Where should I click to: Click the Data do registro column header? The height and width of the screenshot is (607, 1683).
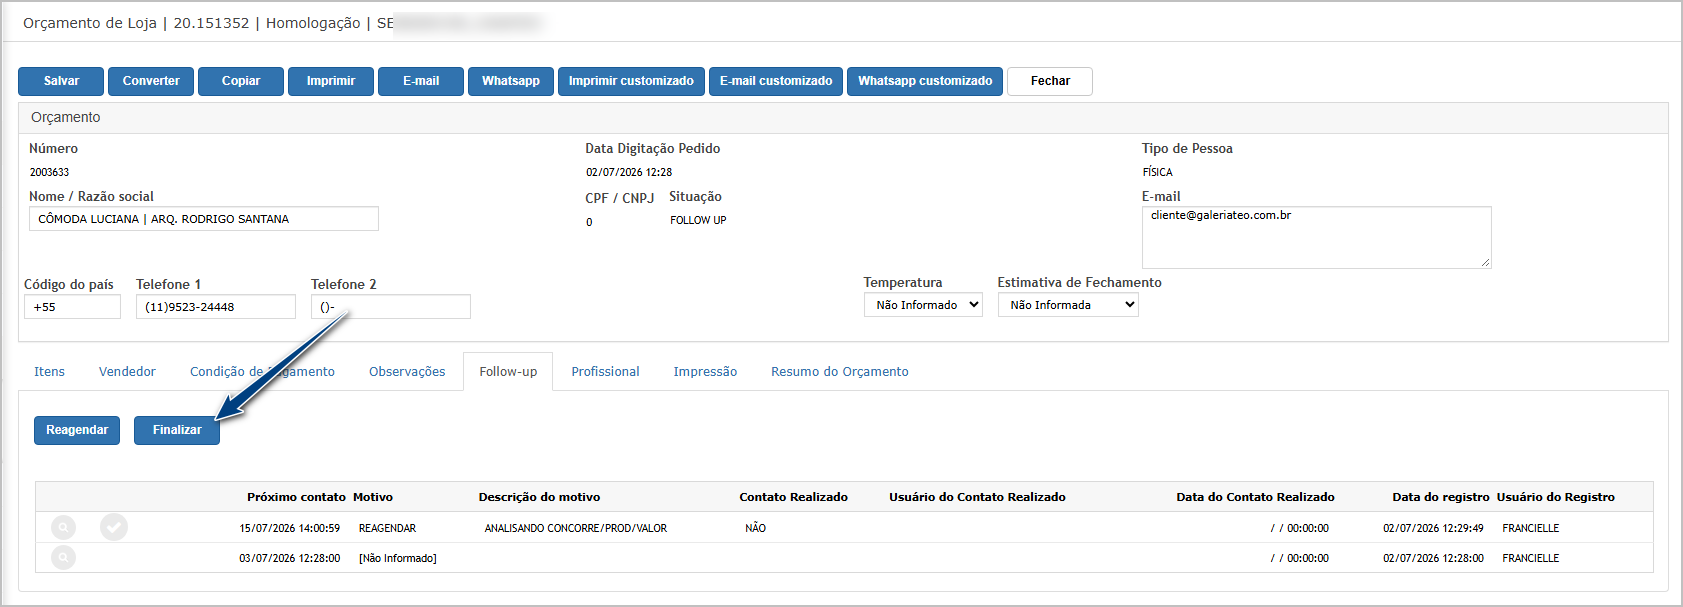click(x=1441, y=497)
